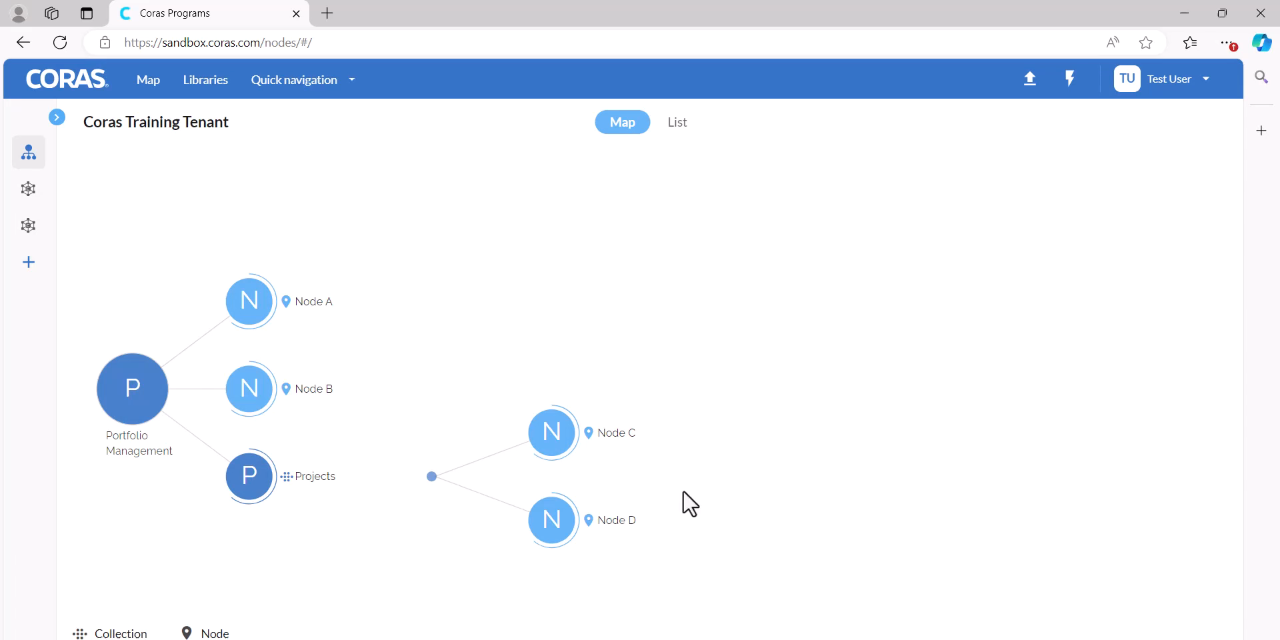This screenshot has width=1280, height=640.
Task: Select the Projects collection circle
Action: (250, 476)
